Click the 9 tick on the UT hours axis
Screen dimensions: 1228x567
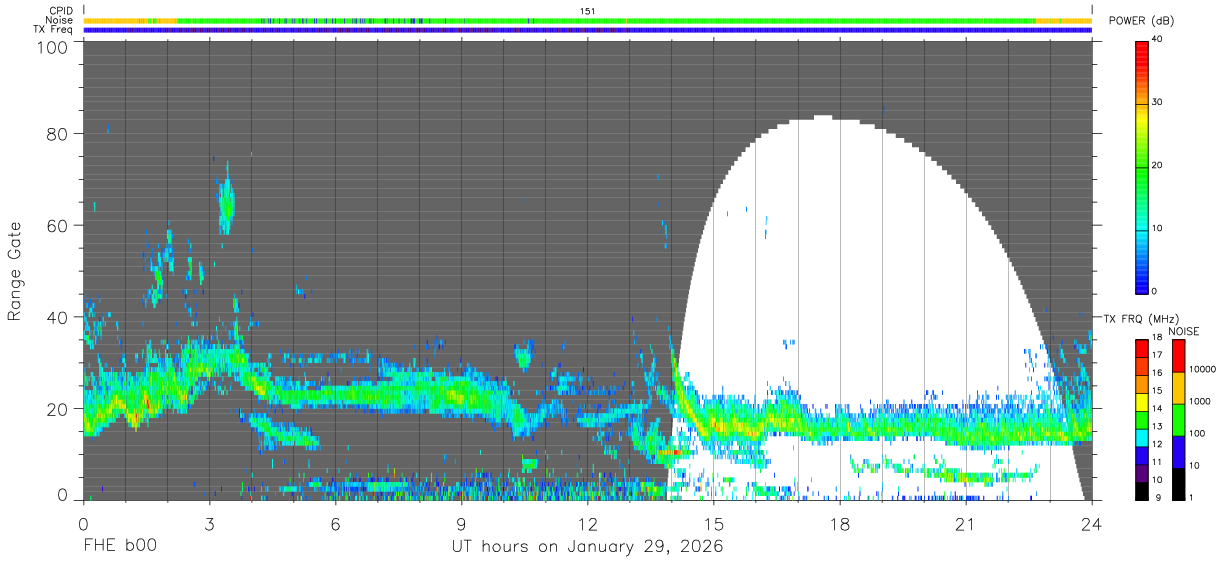[461, 523]
